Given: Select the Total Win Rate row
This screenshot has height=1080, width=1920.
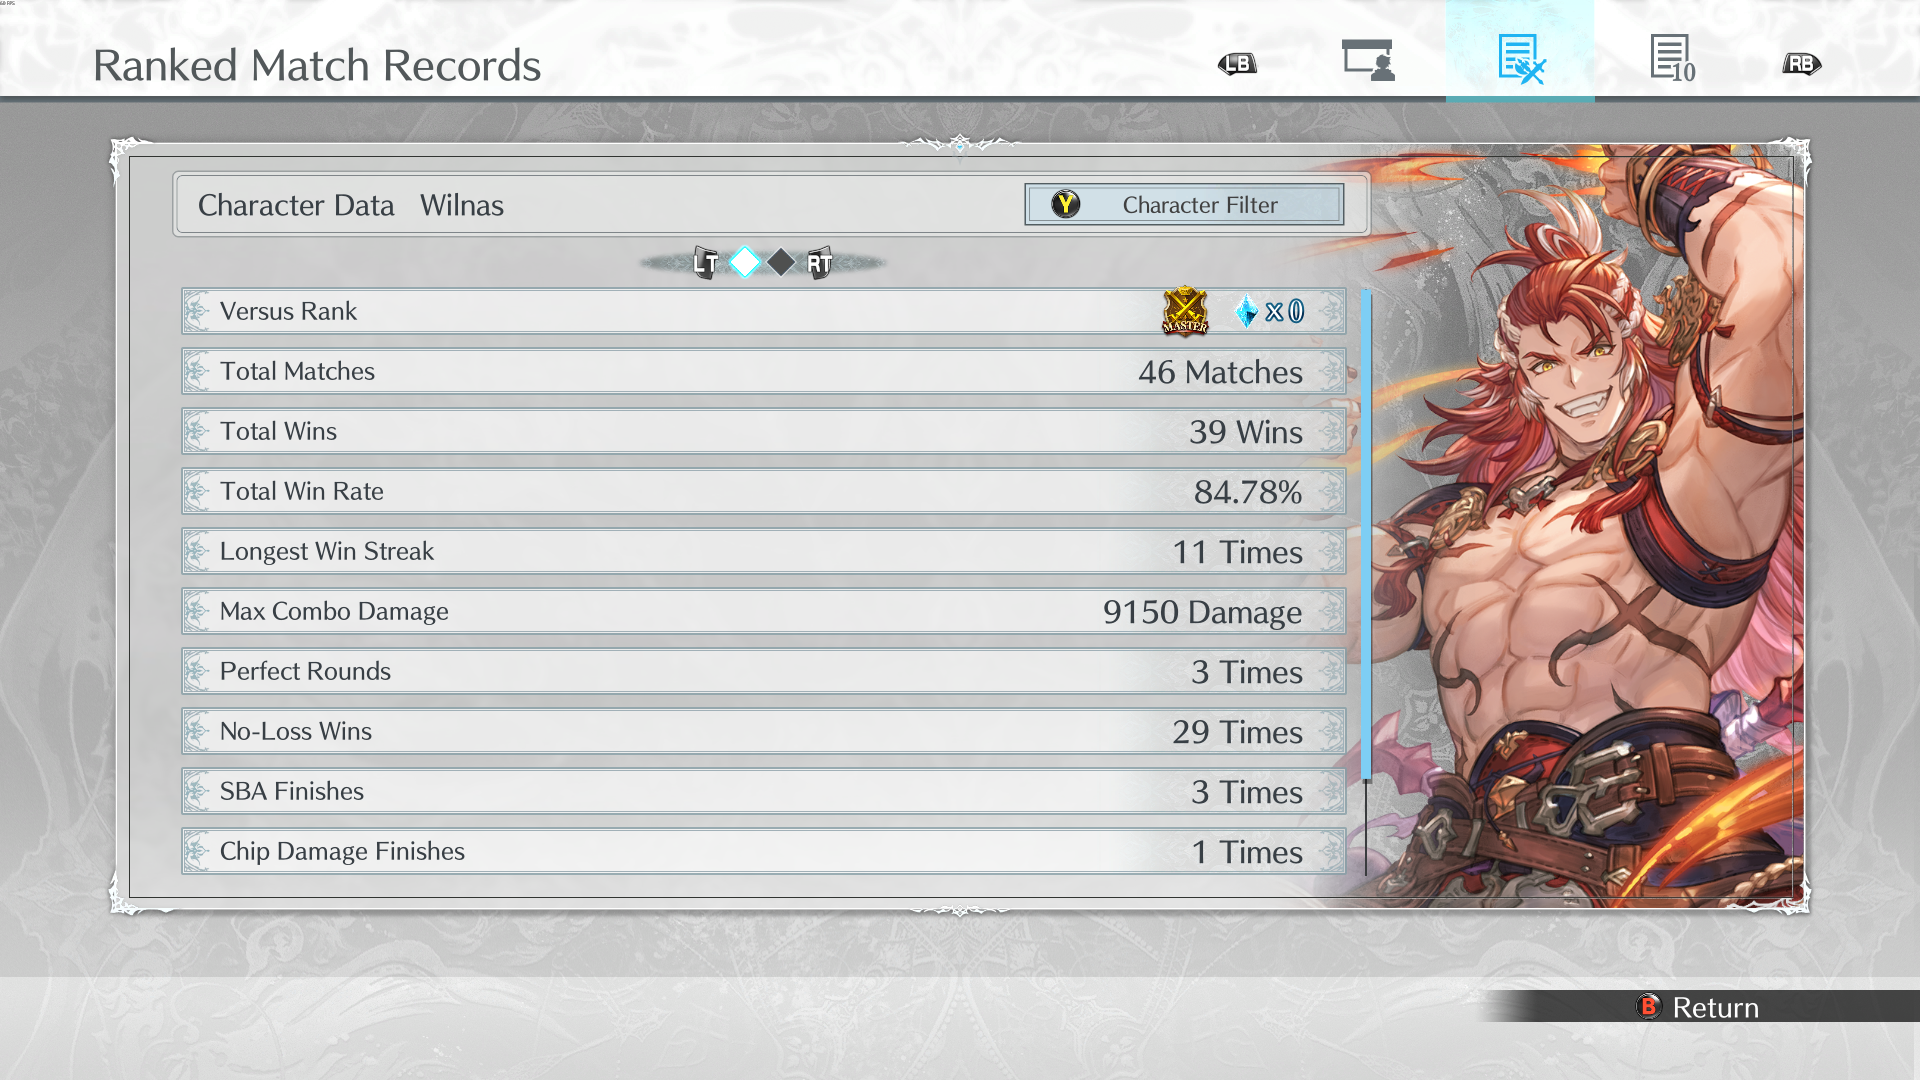Looking at the screenshot, I should pyautogui.click(x=764, y=491).
